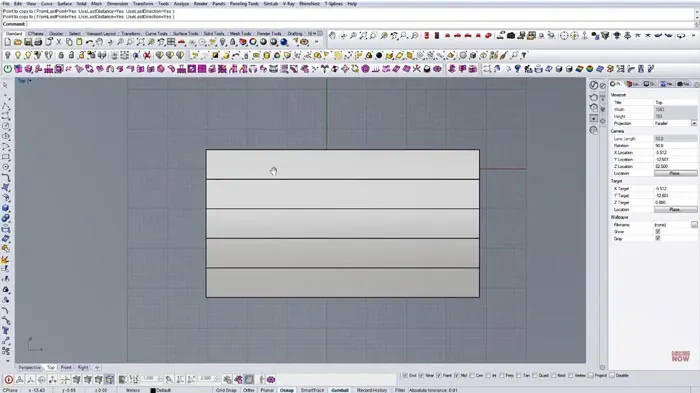
Task: Toggle the wallpaper Gray checkbox
Action: tap(658, 238)
